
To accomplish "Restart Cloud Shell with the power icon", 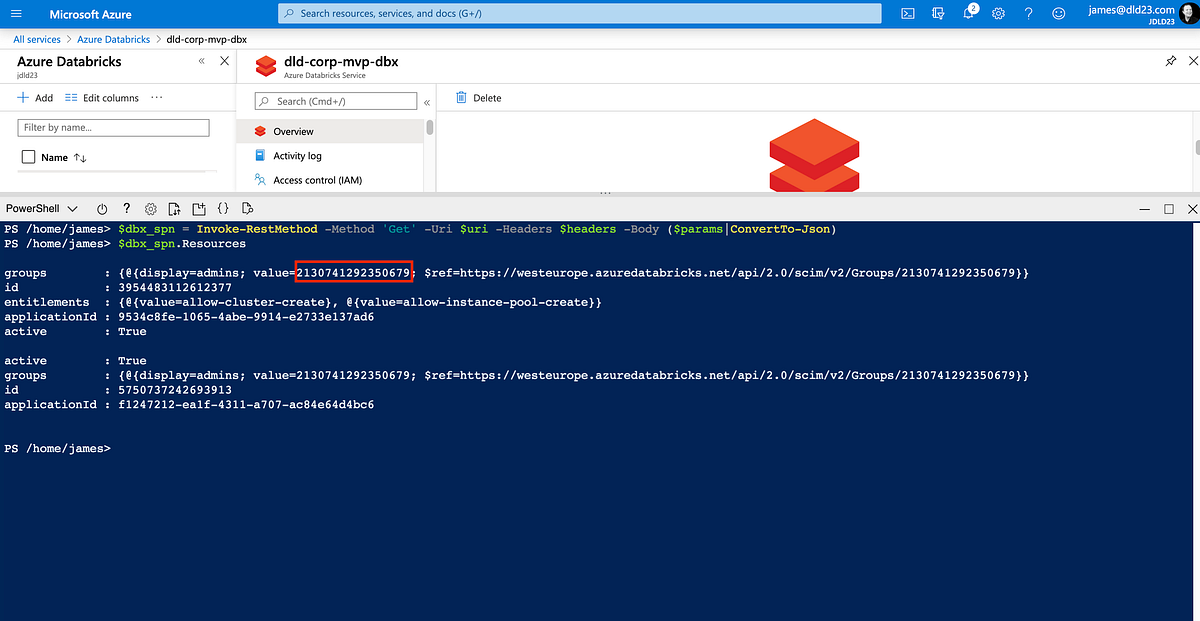I will (x=102, y=208).
